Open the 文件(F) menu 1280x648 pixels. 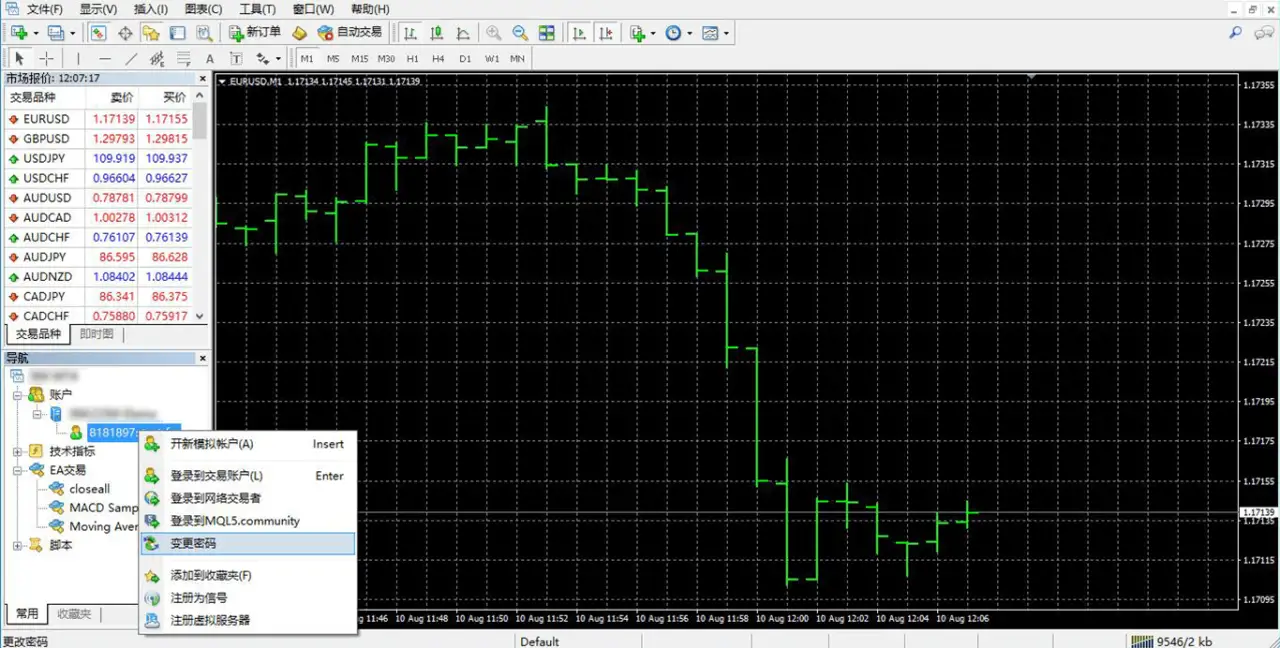click(x=44, y=9)
